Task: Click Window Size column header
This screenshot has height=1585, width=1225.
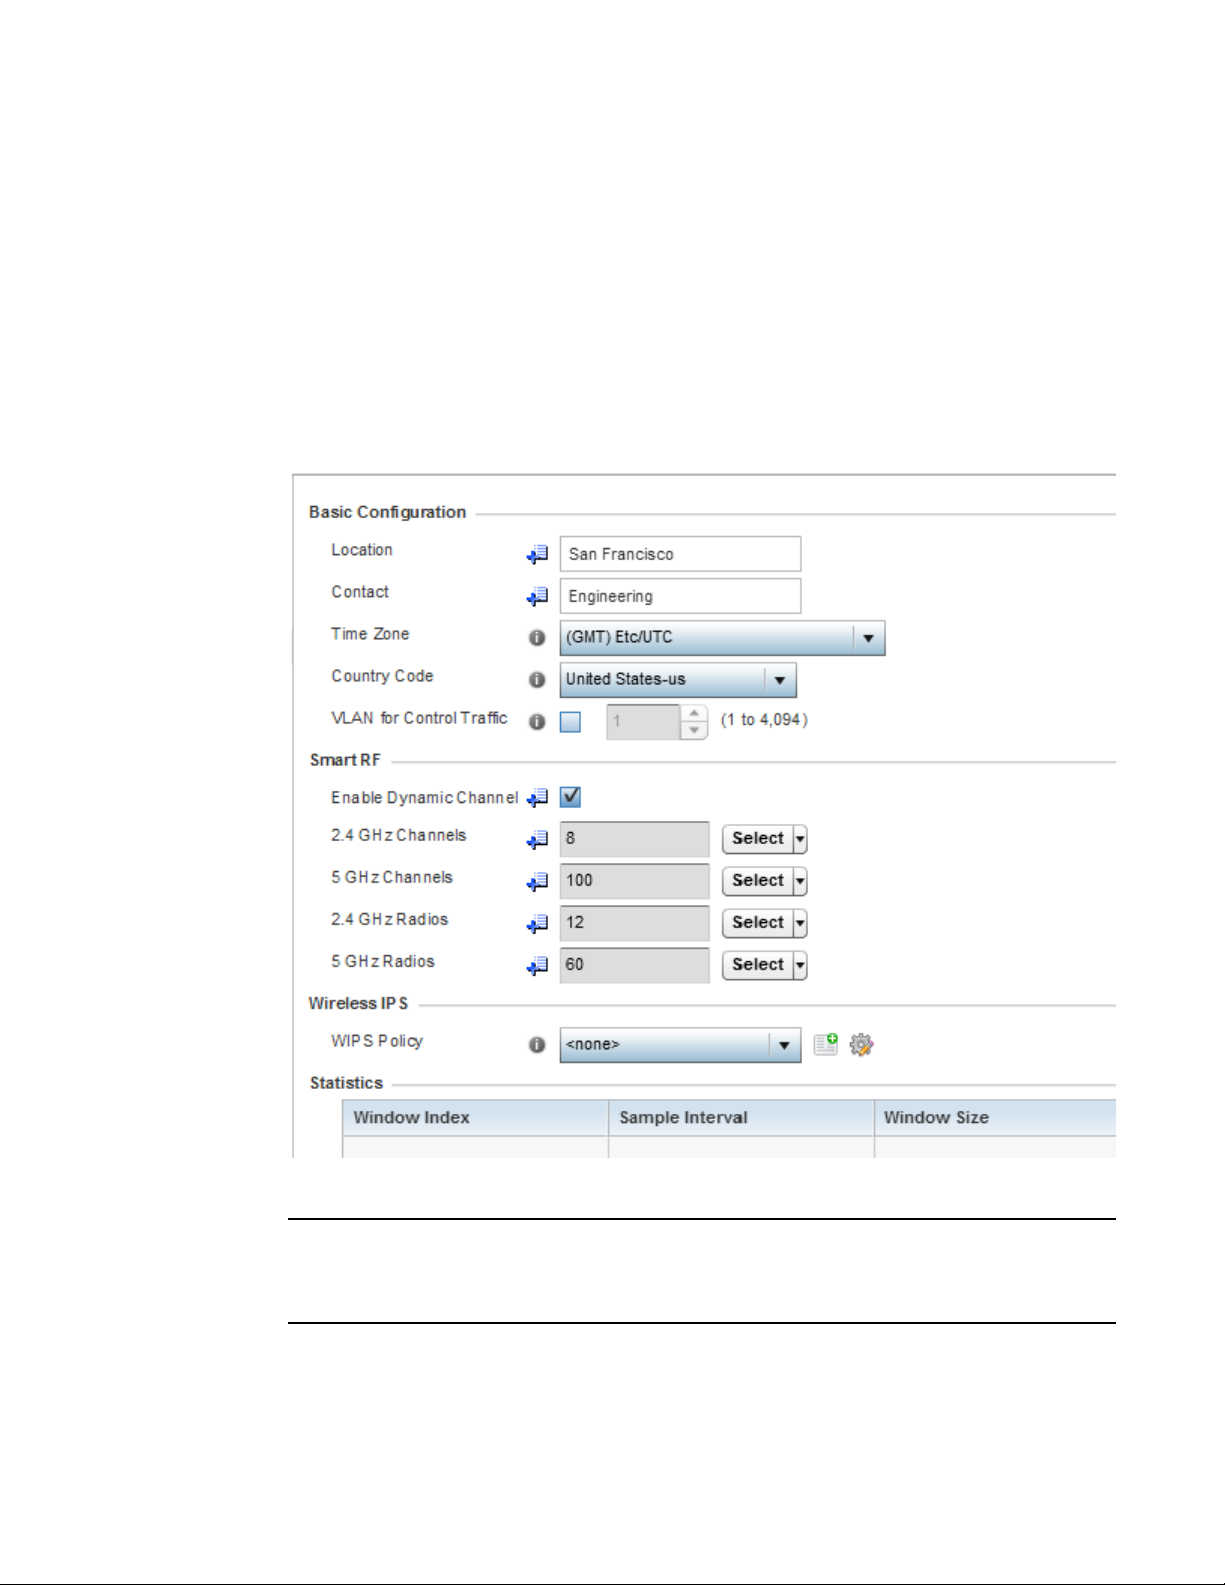Action: tap(995, 1118)
